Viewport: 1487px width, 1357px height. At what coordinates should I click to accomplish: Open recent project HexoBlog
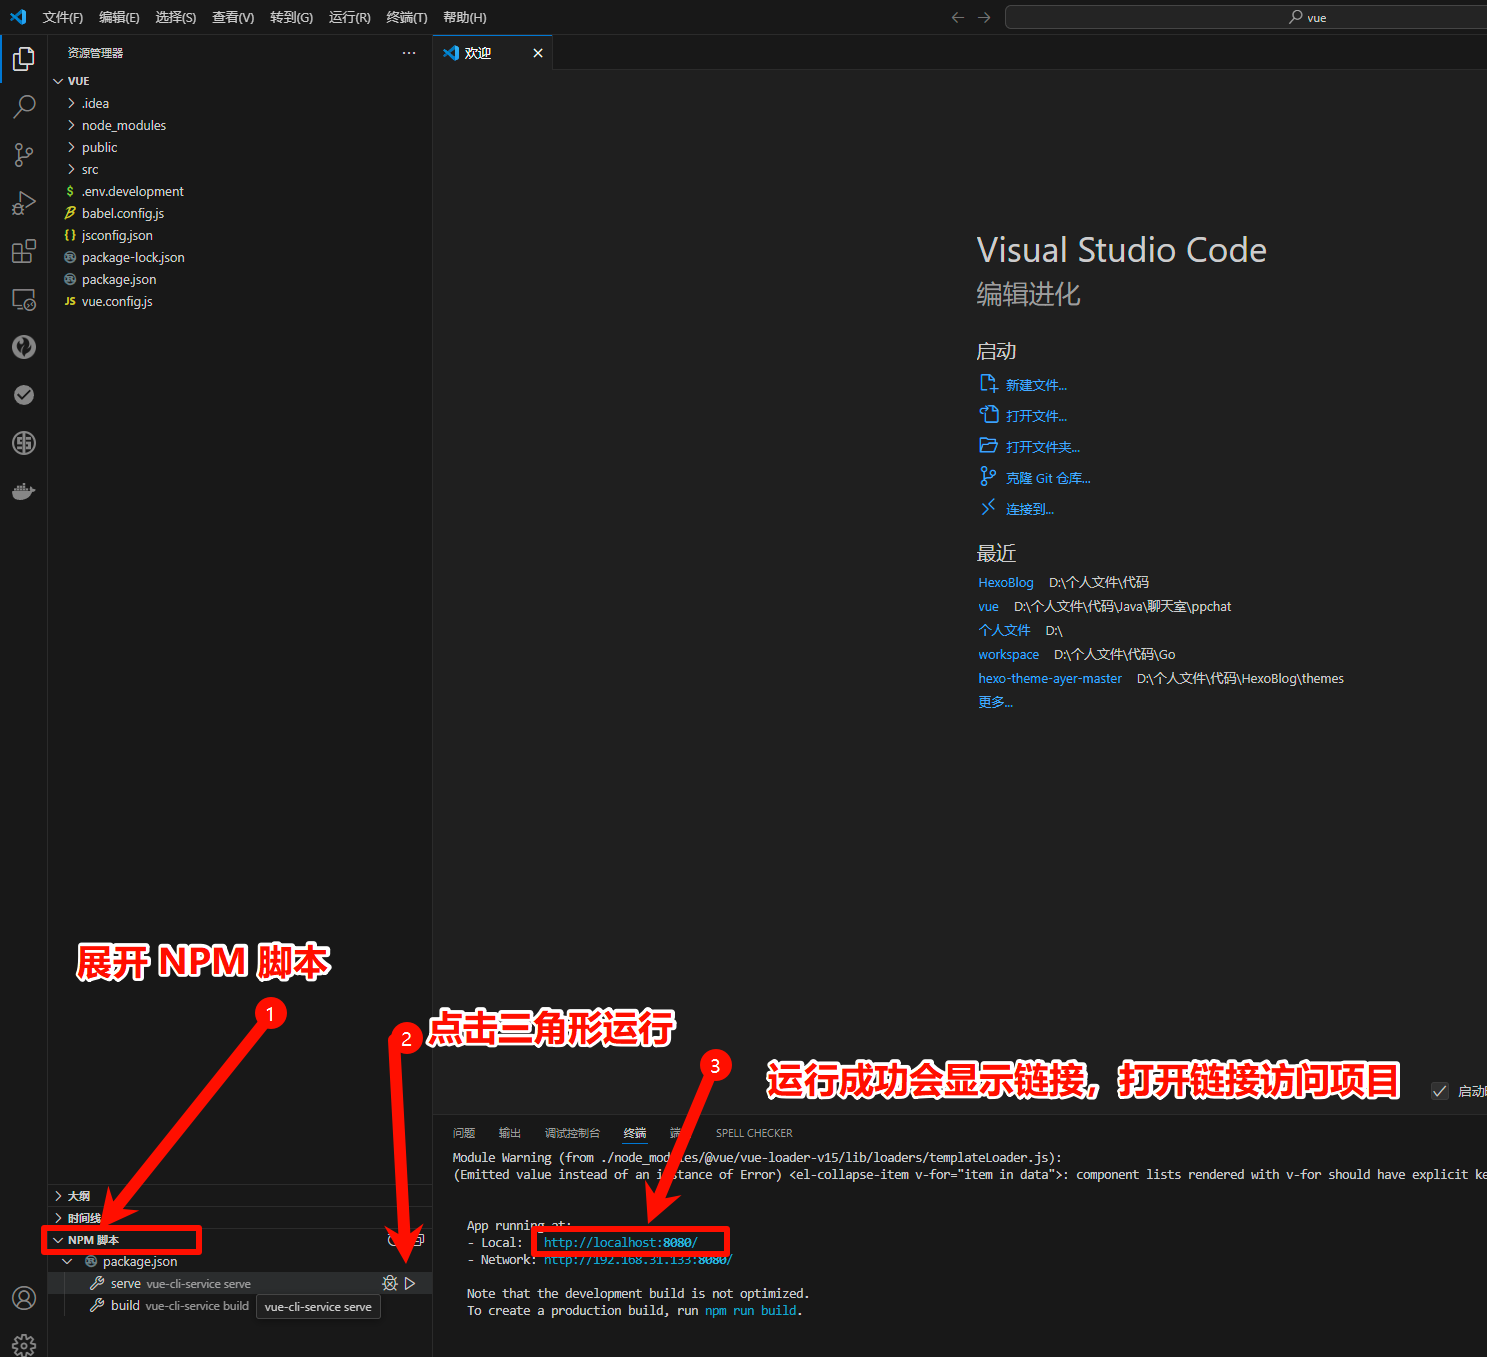point(1006,582)
